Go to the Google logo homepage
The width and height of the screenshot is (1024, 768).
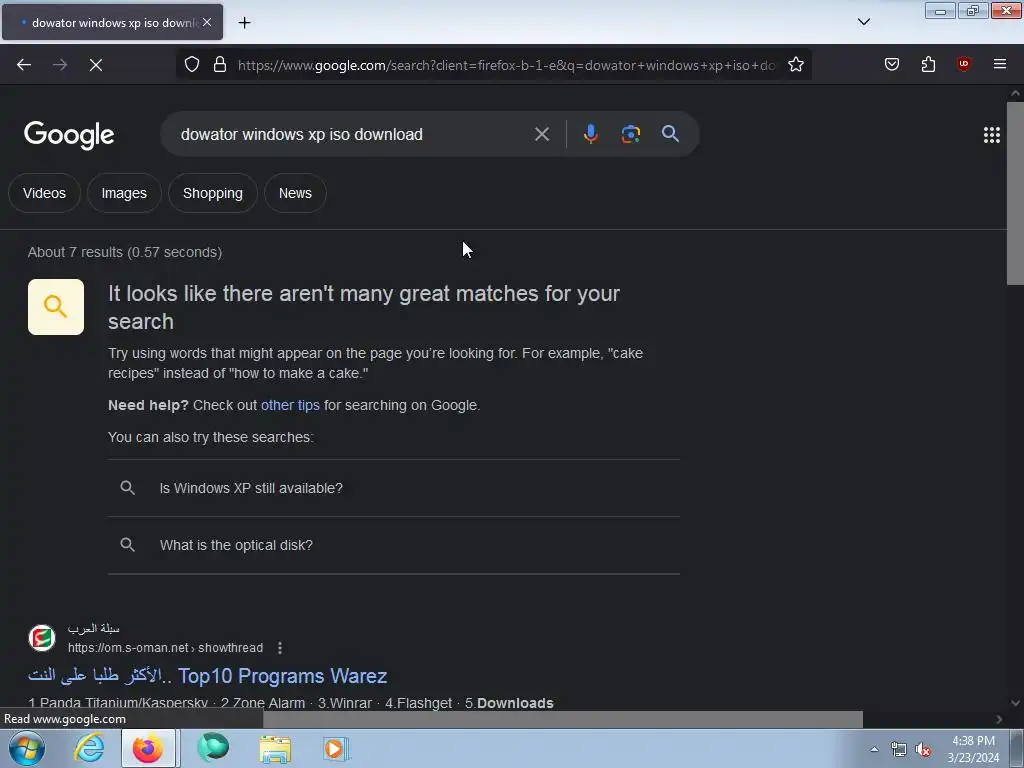click(x=69, y=135)
